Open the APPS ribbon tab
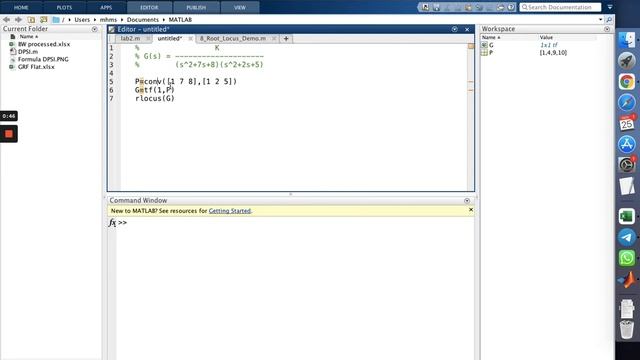Viewport: 640px width, 360px height. (106, 7)
